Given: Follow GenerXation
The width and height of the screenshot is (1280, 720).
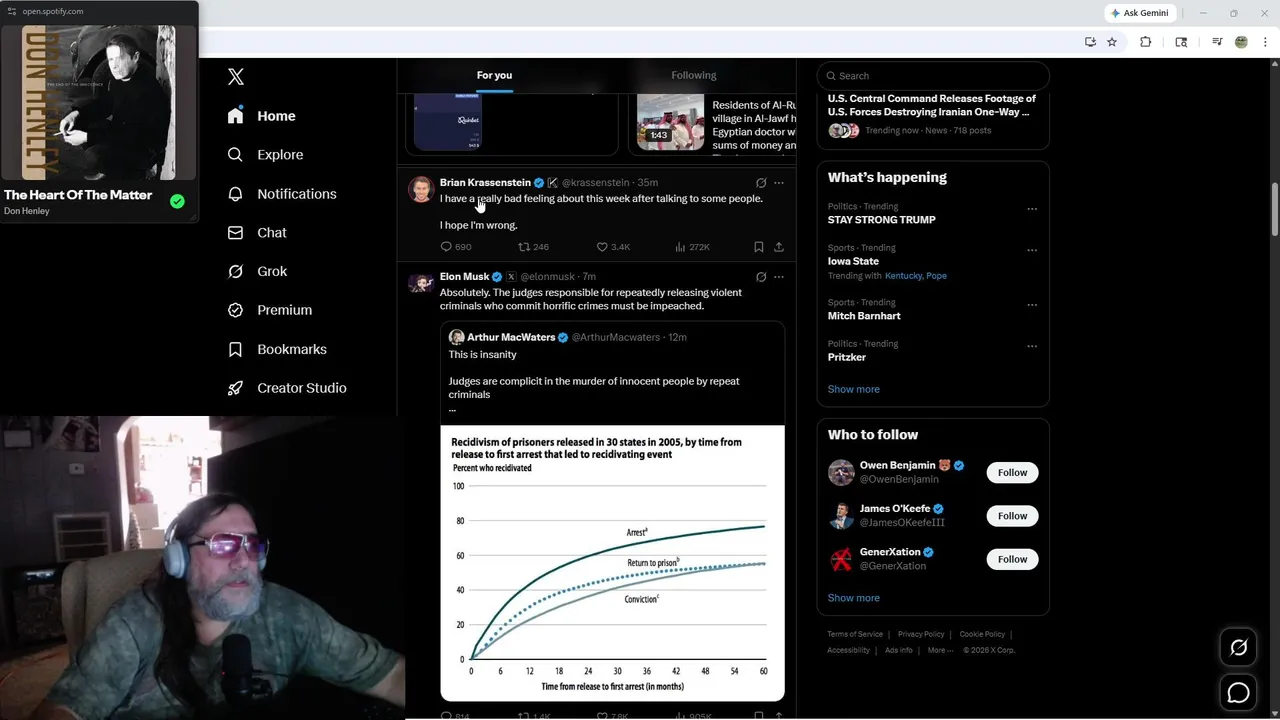Looking at the screenshot, I should coord(1012,559).
